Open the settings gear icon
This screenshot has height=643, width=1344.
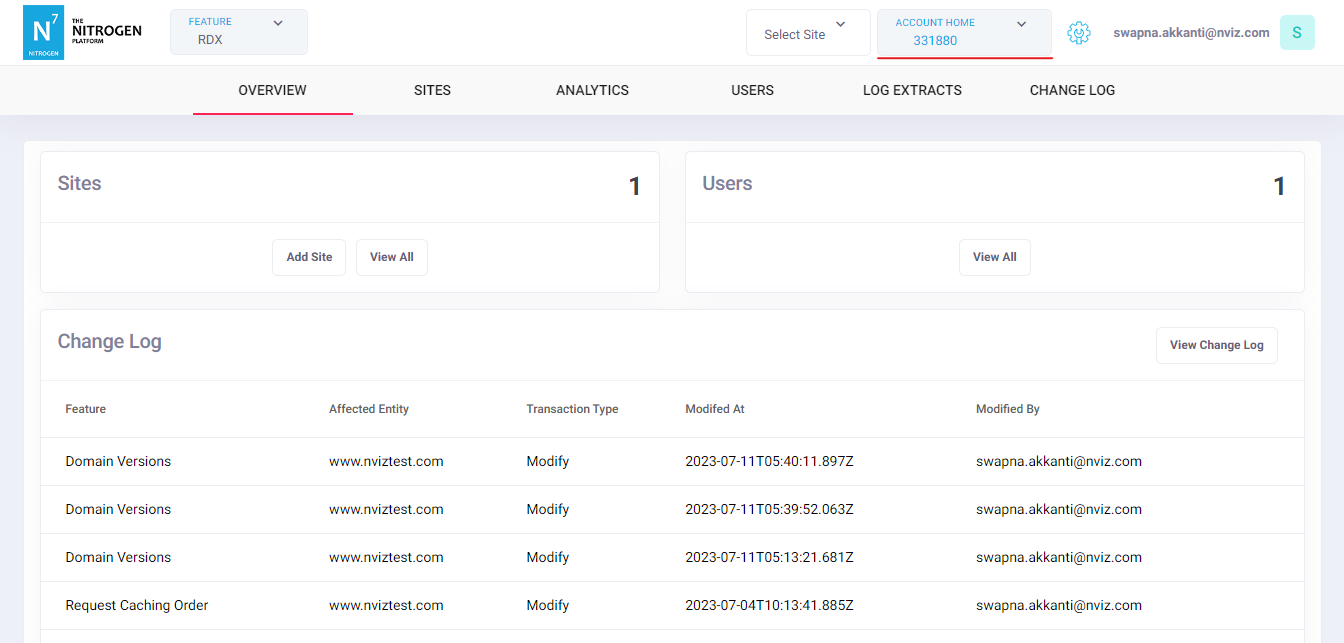(x=1078, y=33)
